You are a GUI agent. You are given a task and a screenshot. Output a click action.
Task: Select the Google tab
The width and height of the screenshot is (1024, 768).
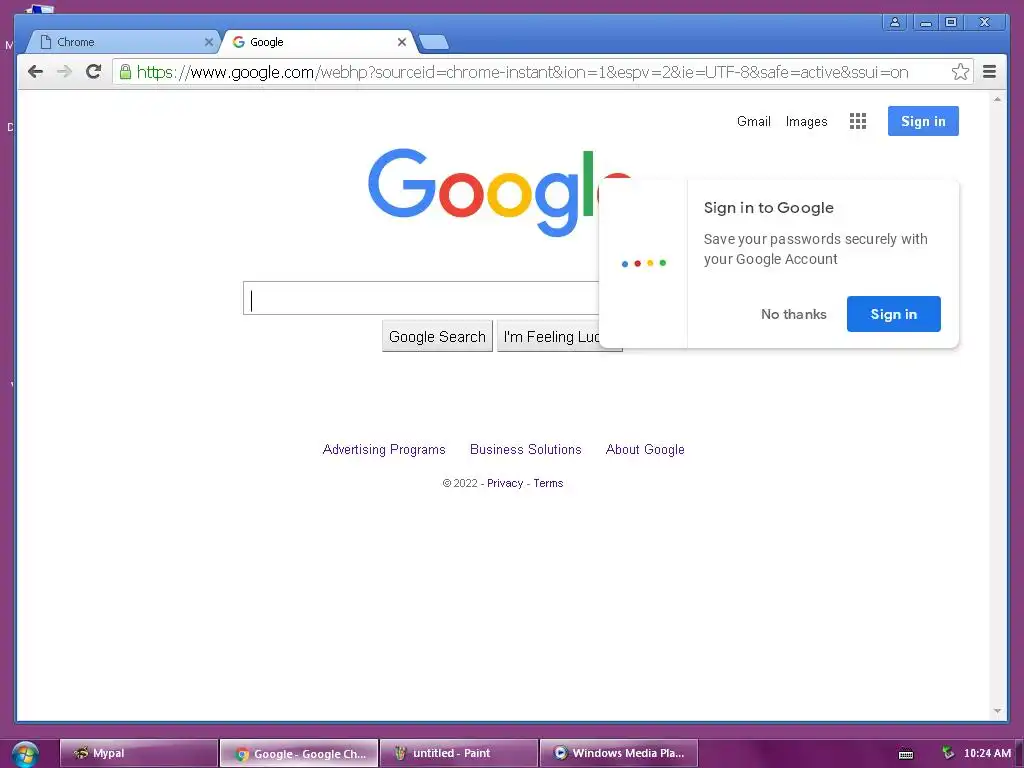coord(319,42)
